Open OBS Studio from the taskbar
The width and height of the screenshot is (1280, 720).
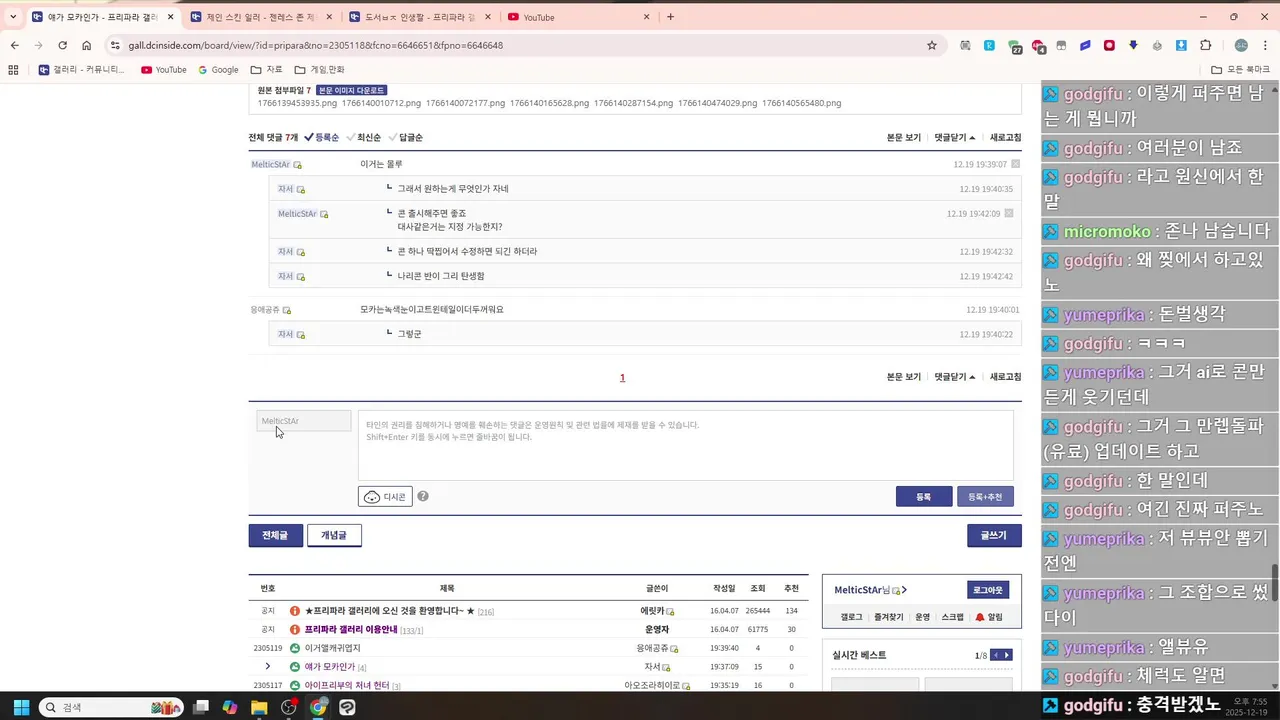pos(289,707)
